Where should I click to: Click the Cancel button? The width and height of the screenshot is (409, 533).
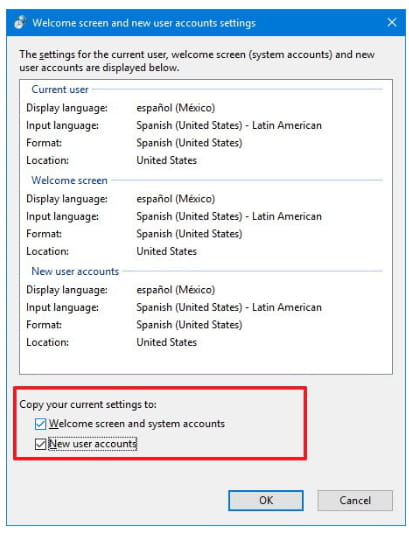[355, 500]
